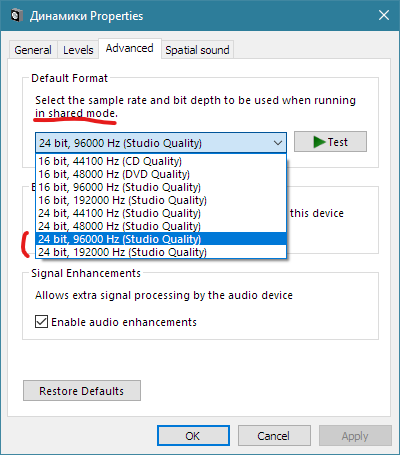The image size is (400, 455).
Task: Choose the 24 bit, 44100 Hz option
Action: coord(161,213)
